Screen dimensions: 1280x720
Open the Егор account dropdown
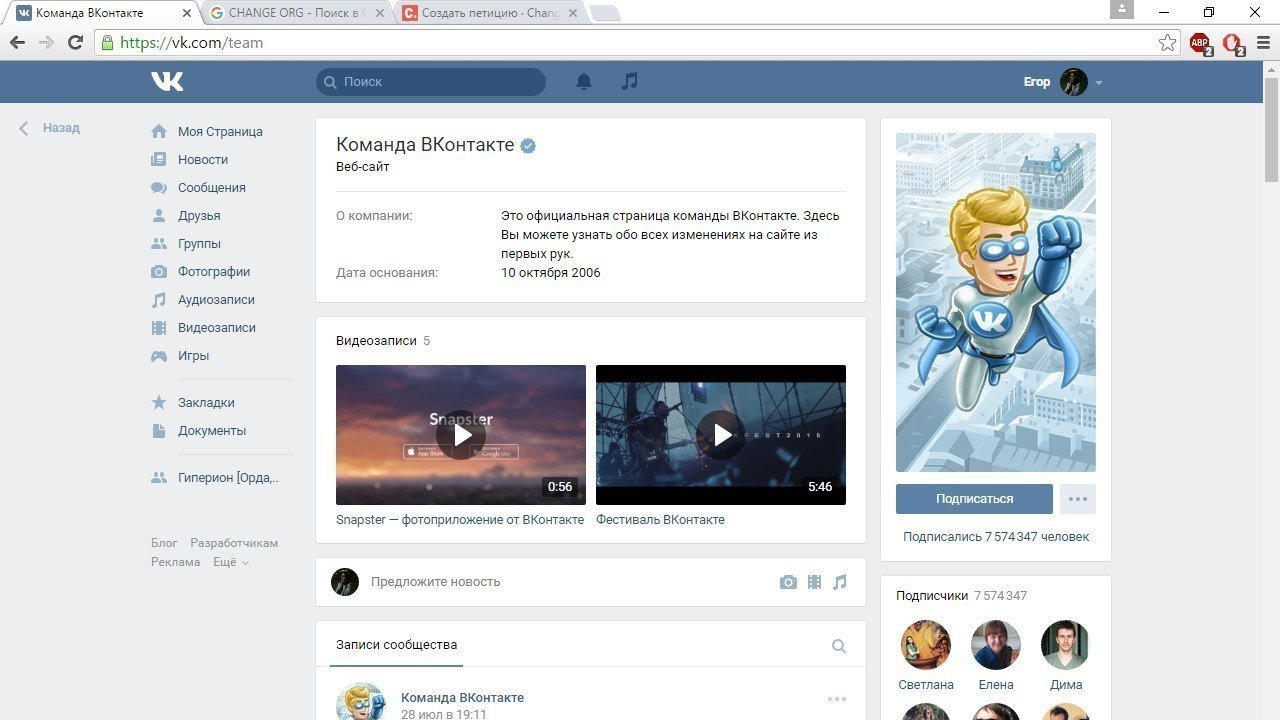(1063, 82)
